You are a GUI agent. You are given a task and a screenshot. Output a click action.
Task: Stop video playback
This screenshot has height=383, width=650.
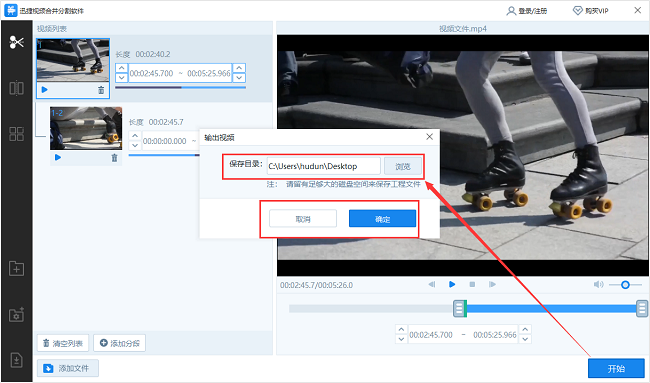pyautogui.click(x=472, y=284)
